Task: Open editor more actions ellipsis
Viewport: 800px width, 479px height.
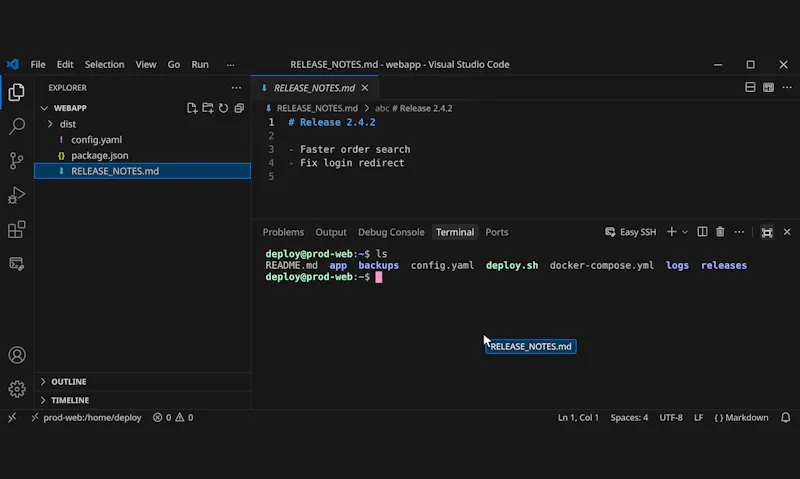Action: point(787,87)
